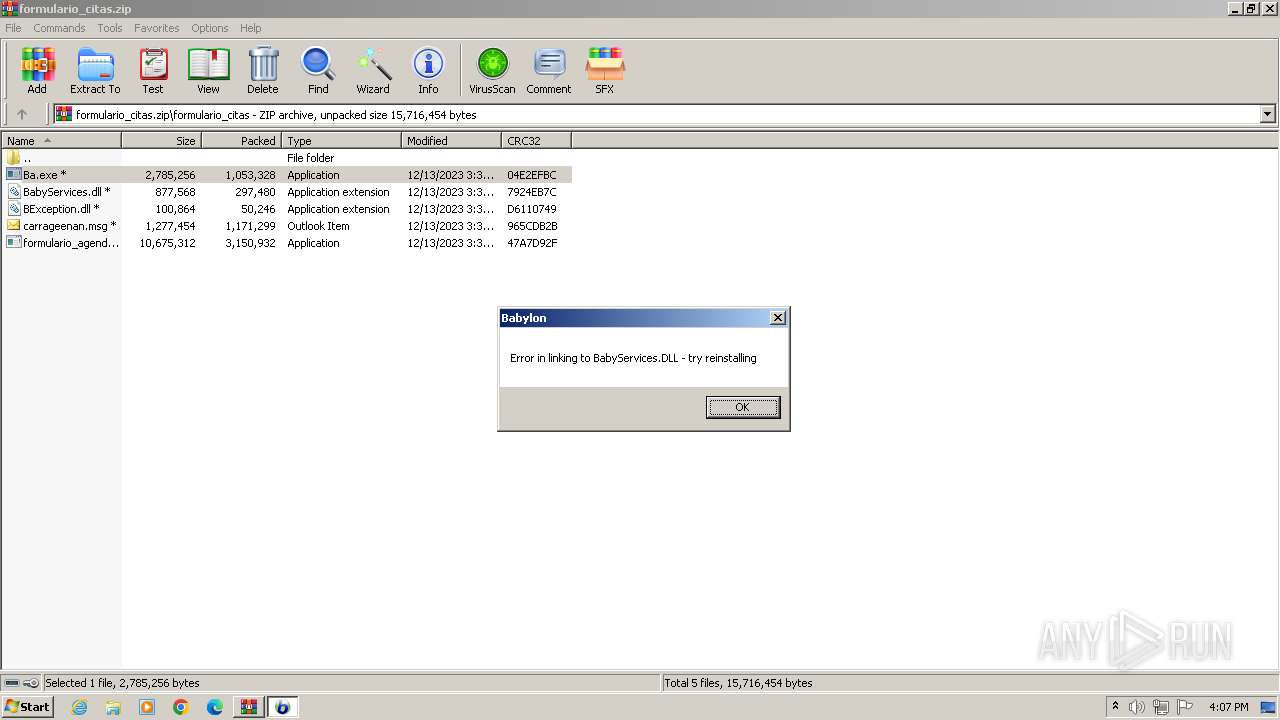Image resolution: width=1280 pixels, height=720 pixels.
Task: Sort files by Name column
Action: [x=61, y=141]
